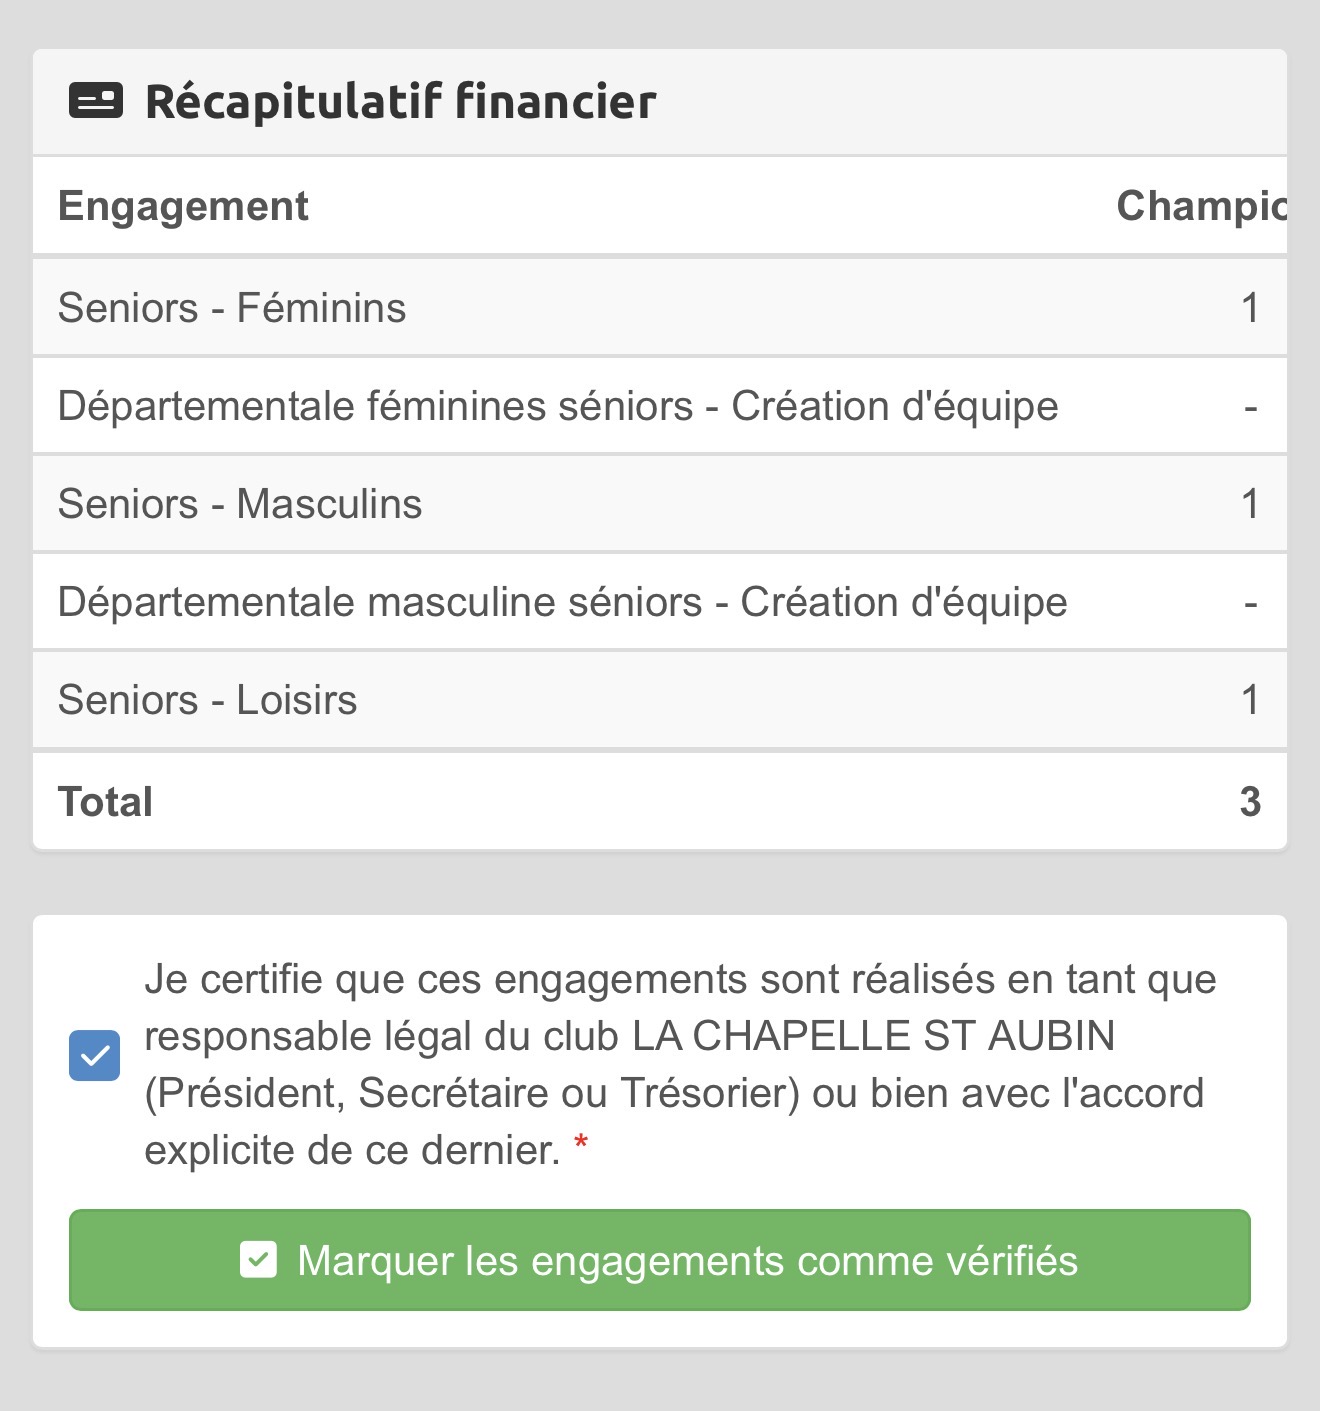Click the red required asterisk after dernier
Image resolution: width=1320 pixels, height=1411 pixels.
point(581,1143)
